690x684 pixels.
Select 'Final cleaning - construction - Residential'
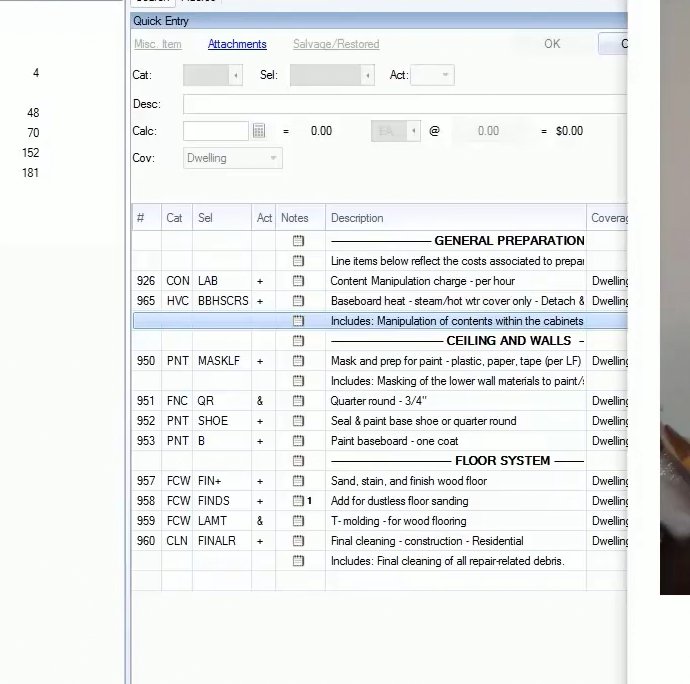coord(427,541)
